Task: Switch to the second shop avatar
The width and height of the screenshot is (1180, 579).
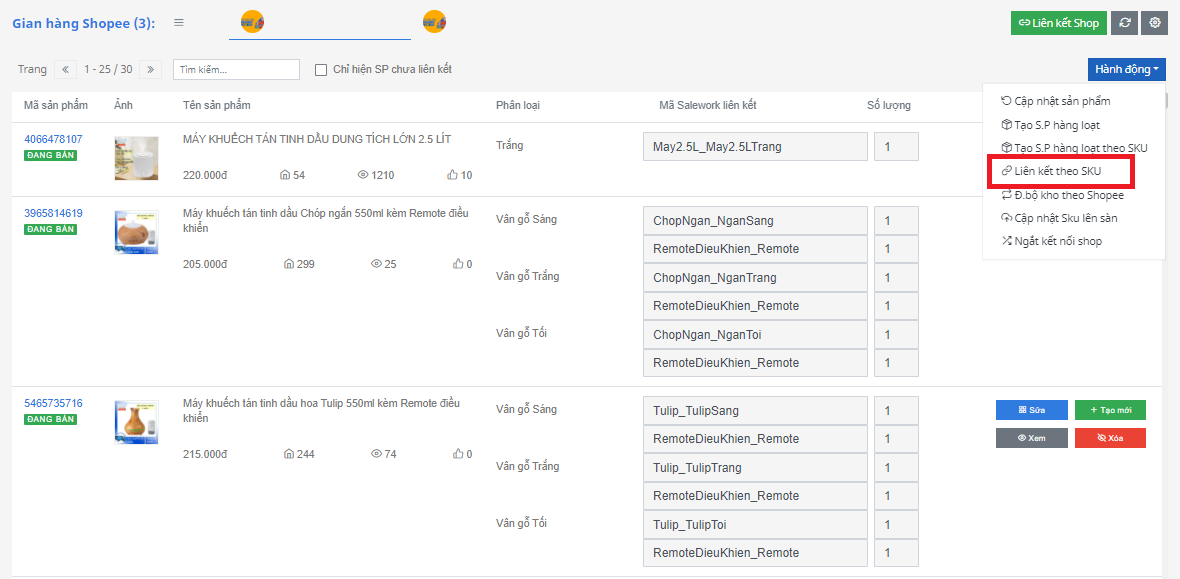Action: (x=434, y=21)
